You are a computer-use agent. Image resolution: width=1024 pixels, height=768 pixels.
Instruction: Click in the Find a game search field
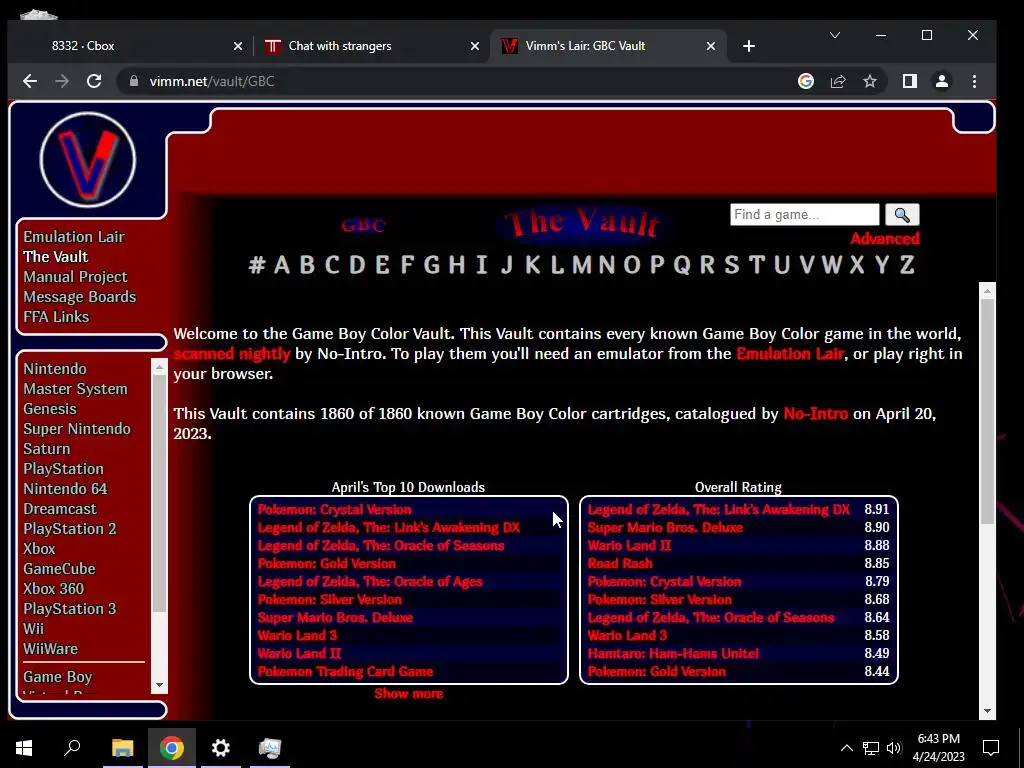point(805,214)
